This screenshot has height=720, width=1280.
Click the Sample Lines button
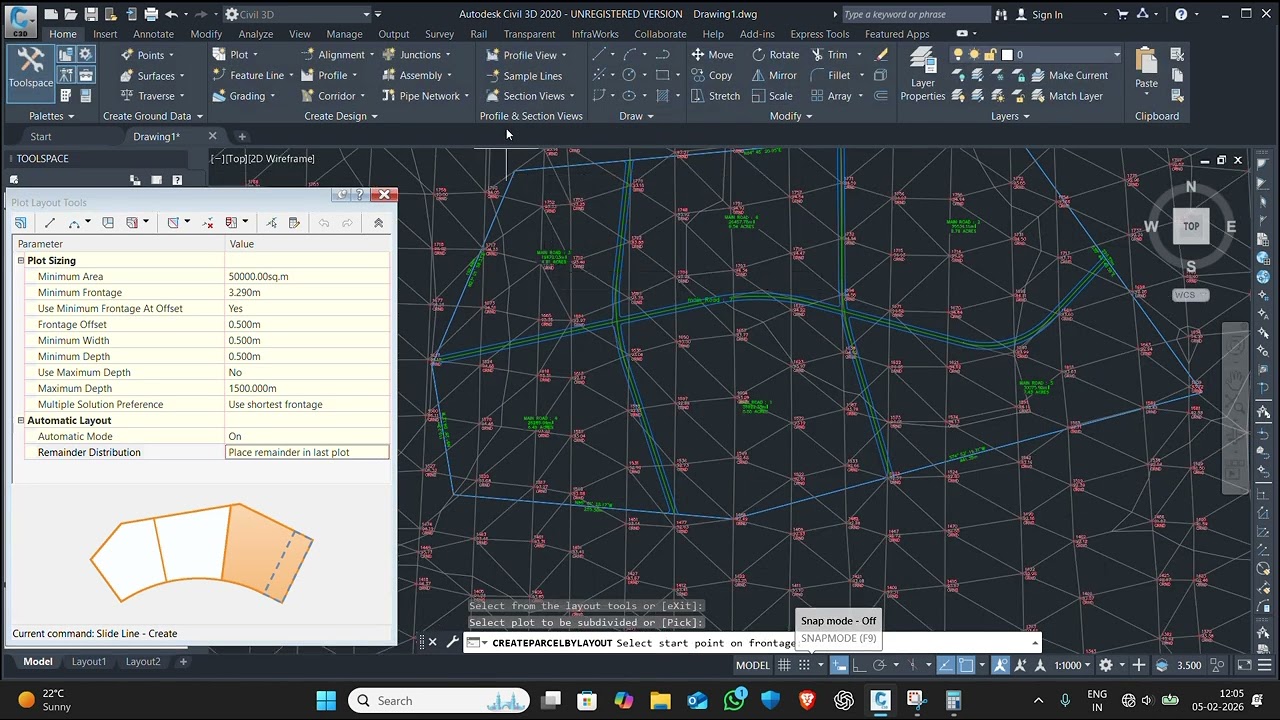tap(524, 76)
